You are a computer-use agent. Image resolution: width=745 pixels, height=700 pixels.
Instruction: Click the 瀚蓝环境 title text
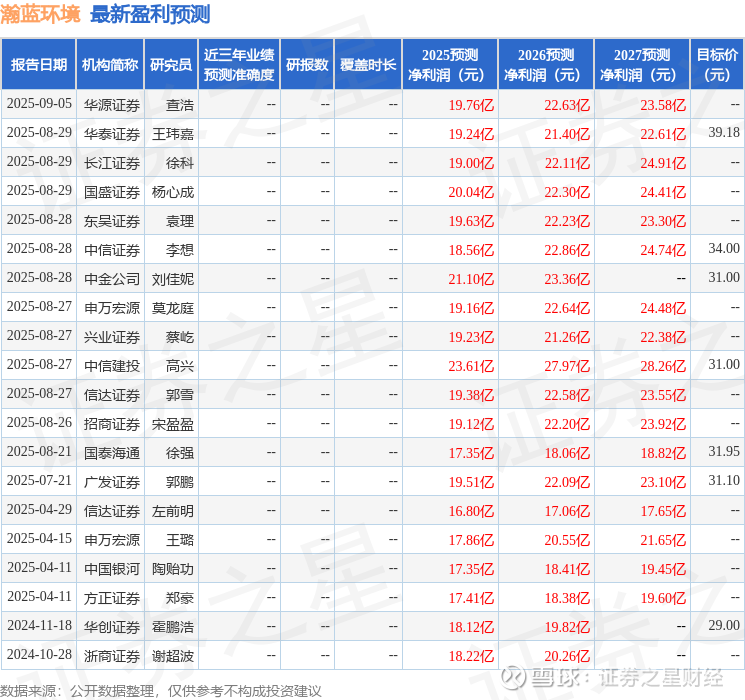(x=40, y=14)
